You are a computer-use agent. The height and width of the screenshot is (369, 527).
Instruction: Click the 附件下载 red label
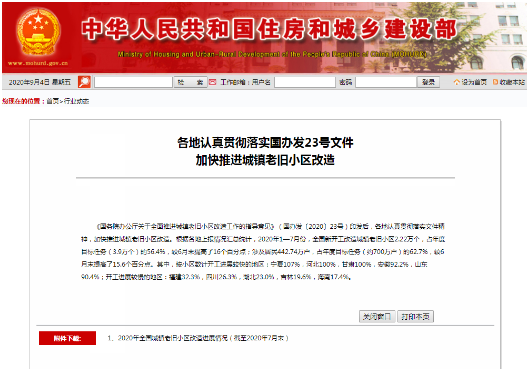coord(67,338)
